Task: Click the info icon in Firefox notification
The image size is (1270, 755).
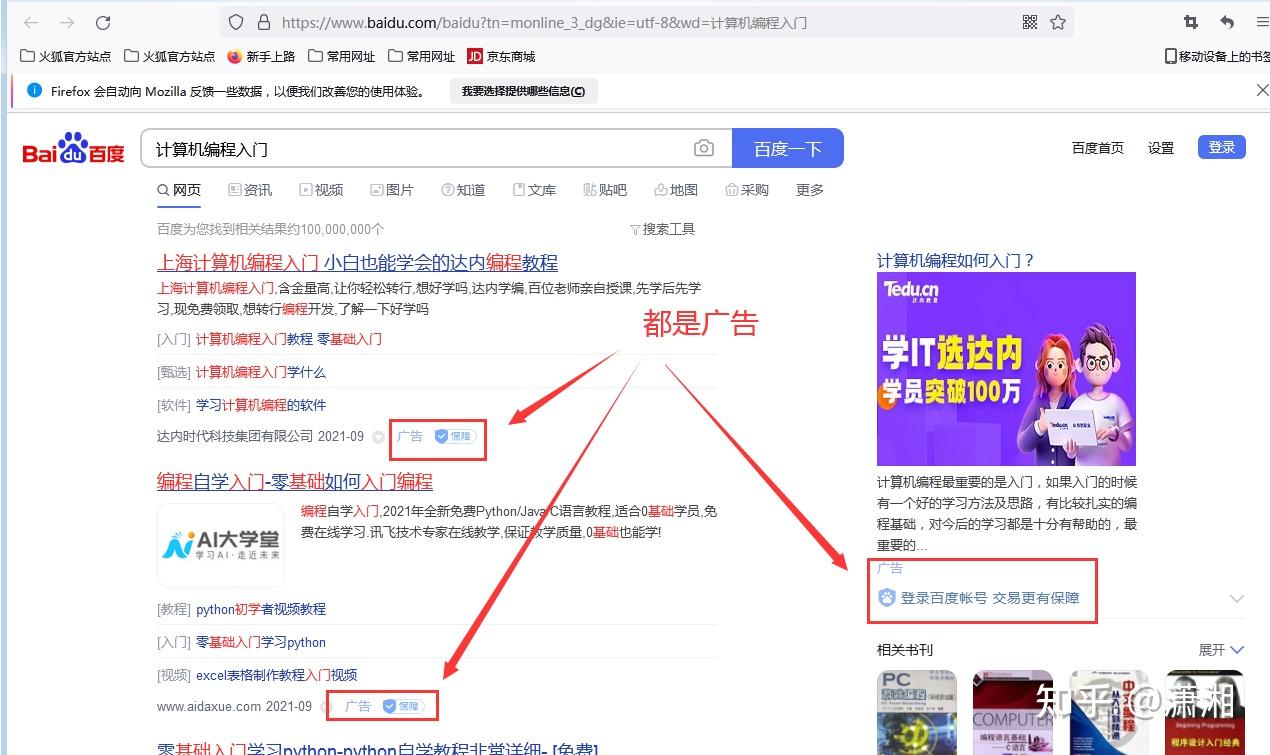Action: coord(34,90)
